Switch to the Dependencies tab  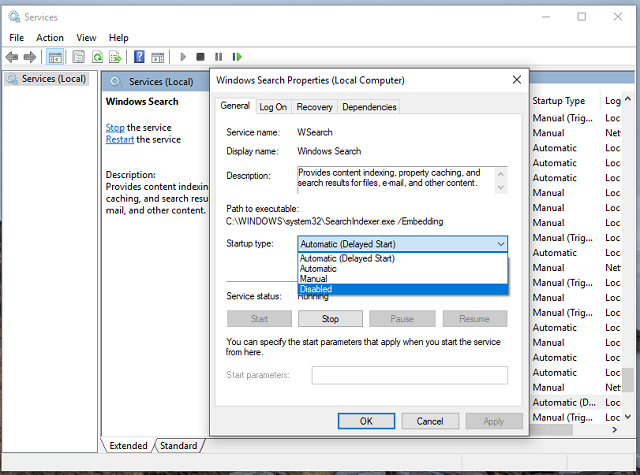click(369, 107)
